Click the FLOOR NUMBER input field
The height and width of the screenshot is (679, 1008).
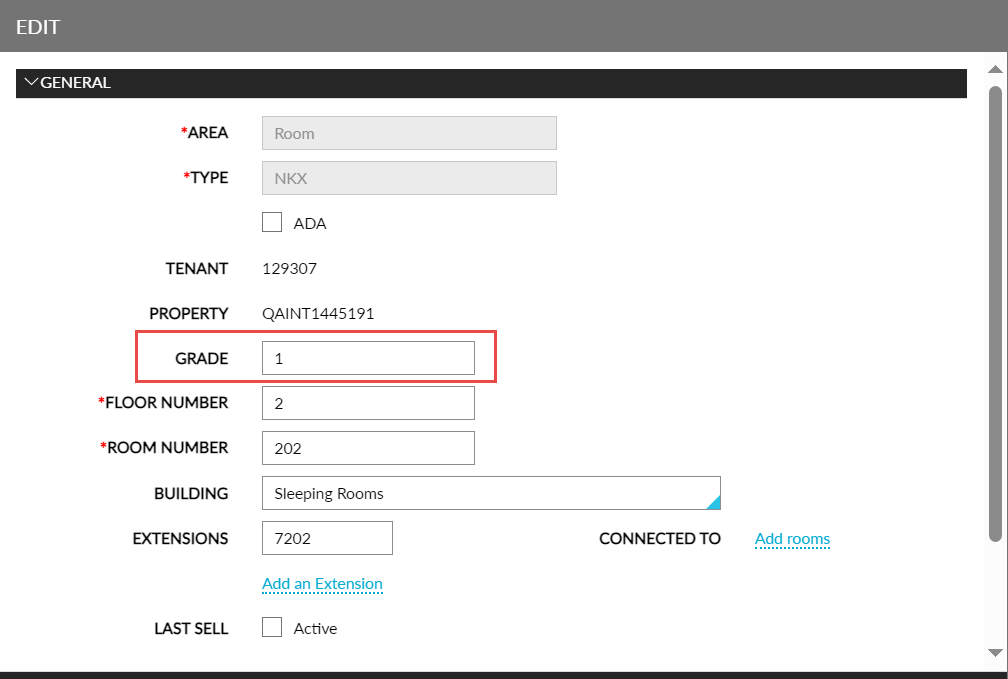(x=368, y=403)
